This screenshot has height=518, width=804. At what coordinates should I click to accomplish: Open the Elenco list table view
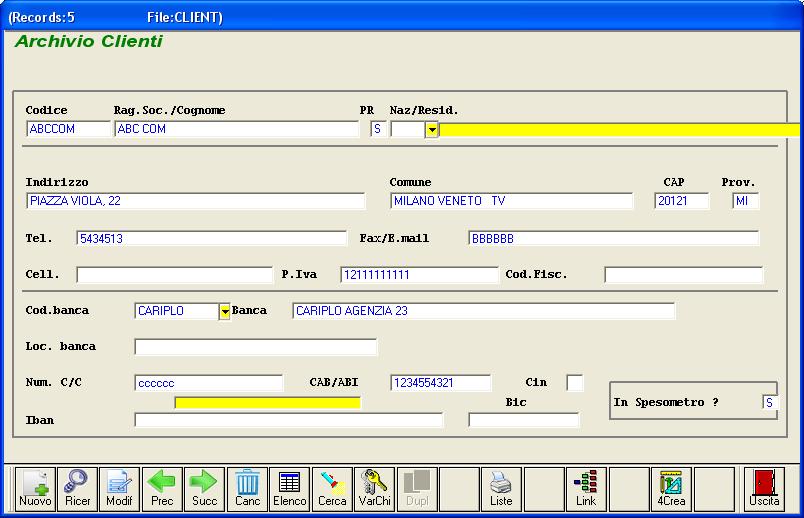click(290, 489)
